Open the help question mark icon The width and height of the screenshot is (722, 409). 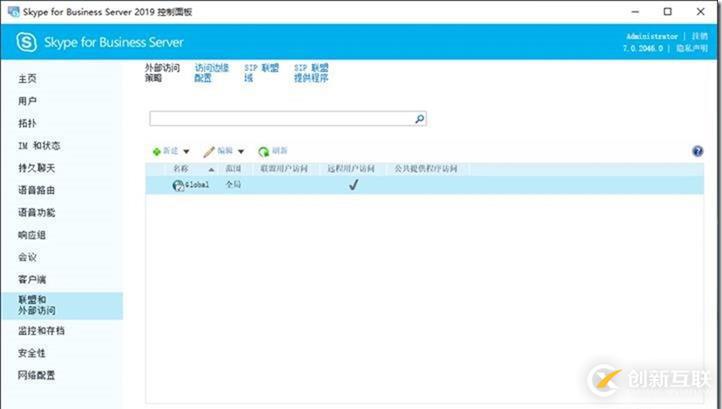[x=698, y=151]
